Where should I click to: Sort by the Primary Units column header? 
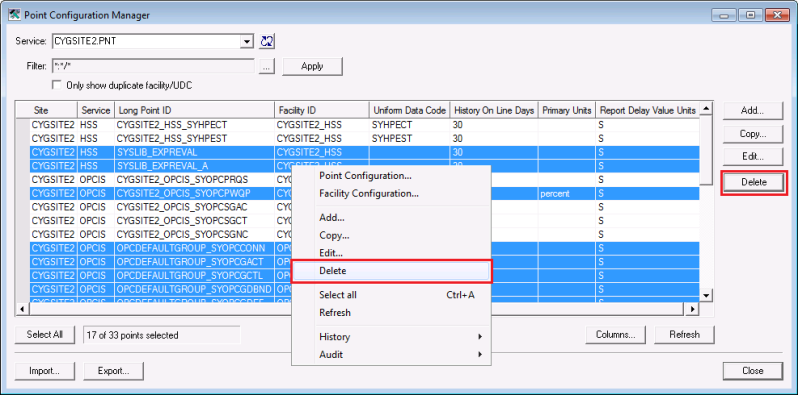point(567,110)
